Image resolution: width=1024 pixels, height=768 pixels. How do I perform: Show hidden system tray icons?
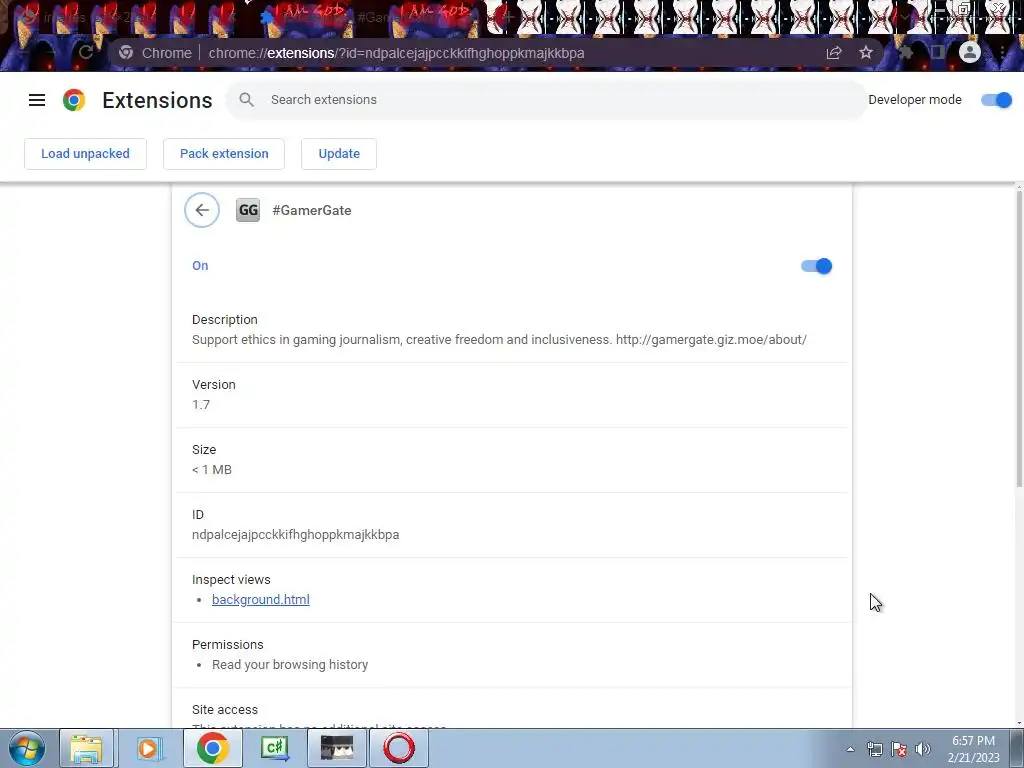(850, 749)
